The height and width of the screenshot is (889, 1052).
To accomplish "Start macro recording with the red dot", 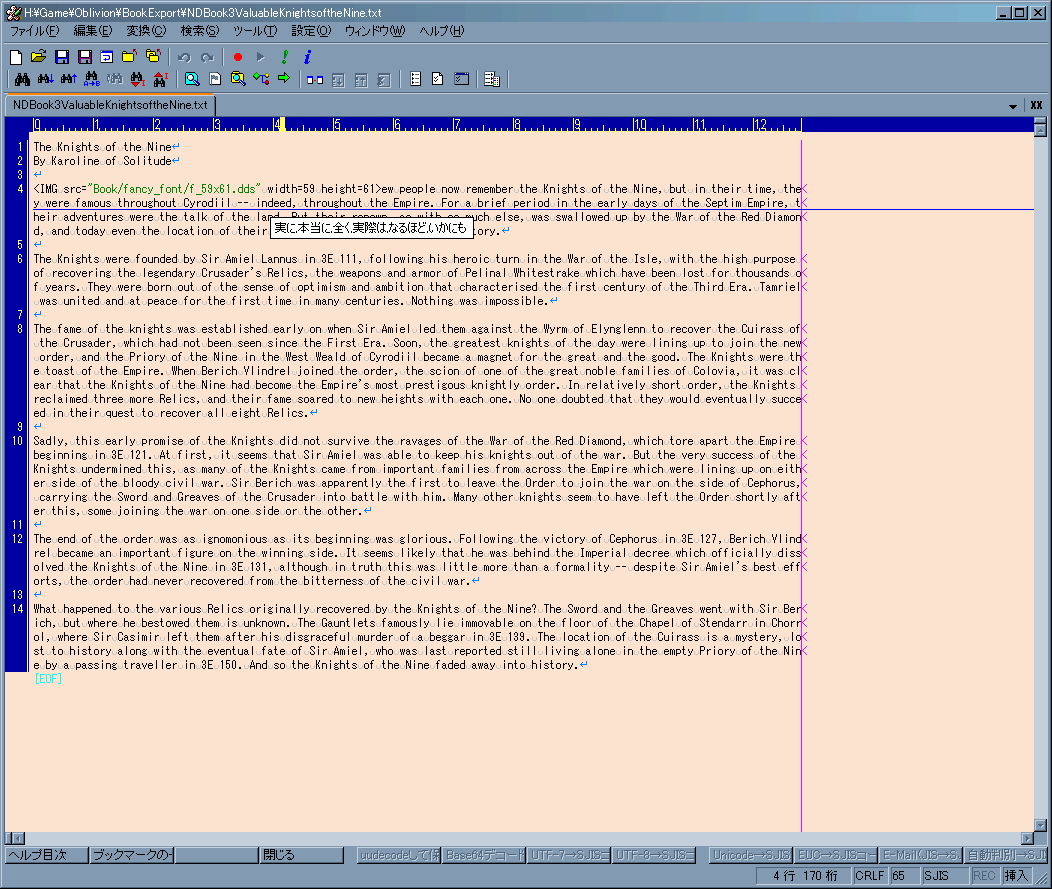I will pyautogui.click(x=238, y=58).
